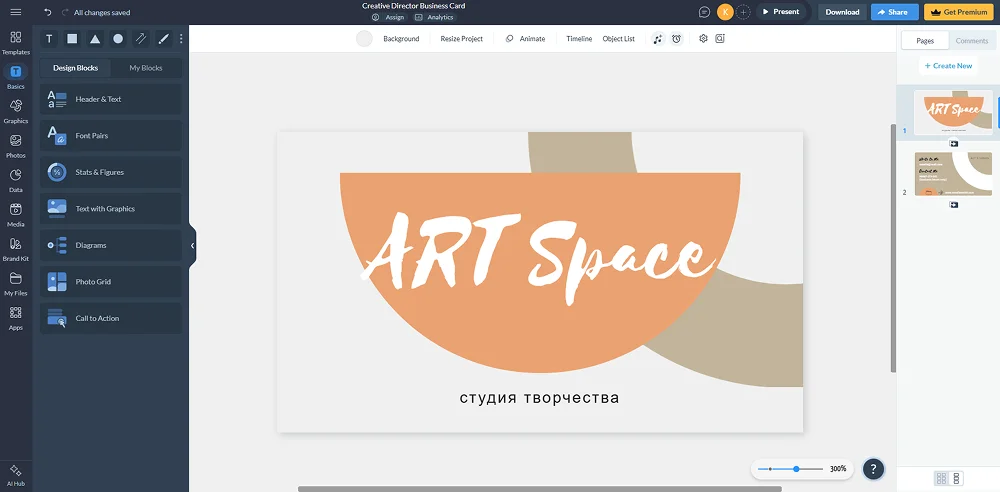This screenshot has width=1000, height=492.
Task: Switch to the Pages tab
Action: coord(925,41)
